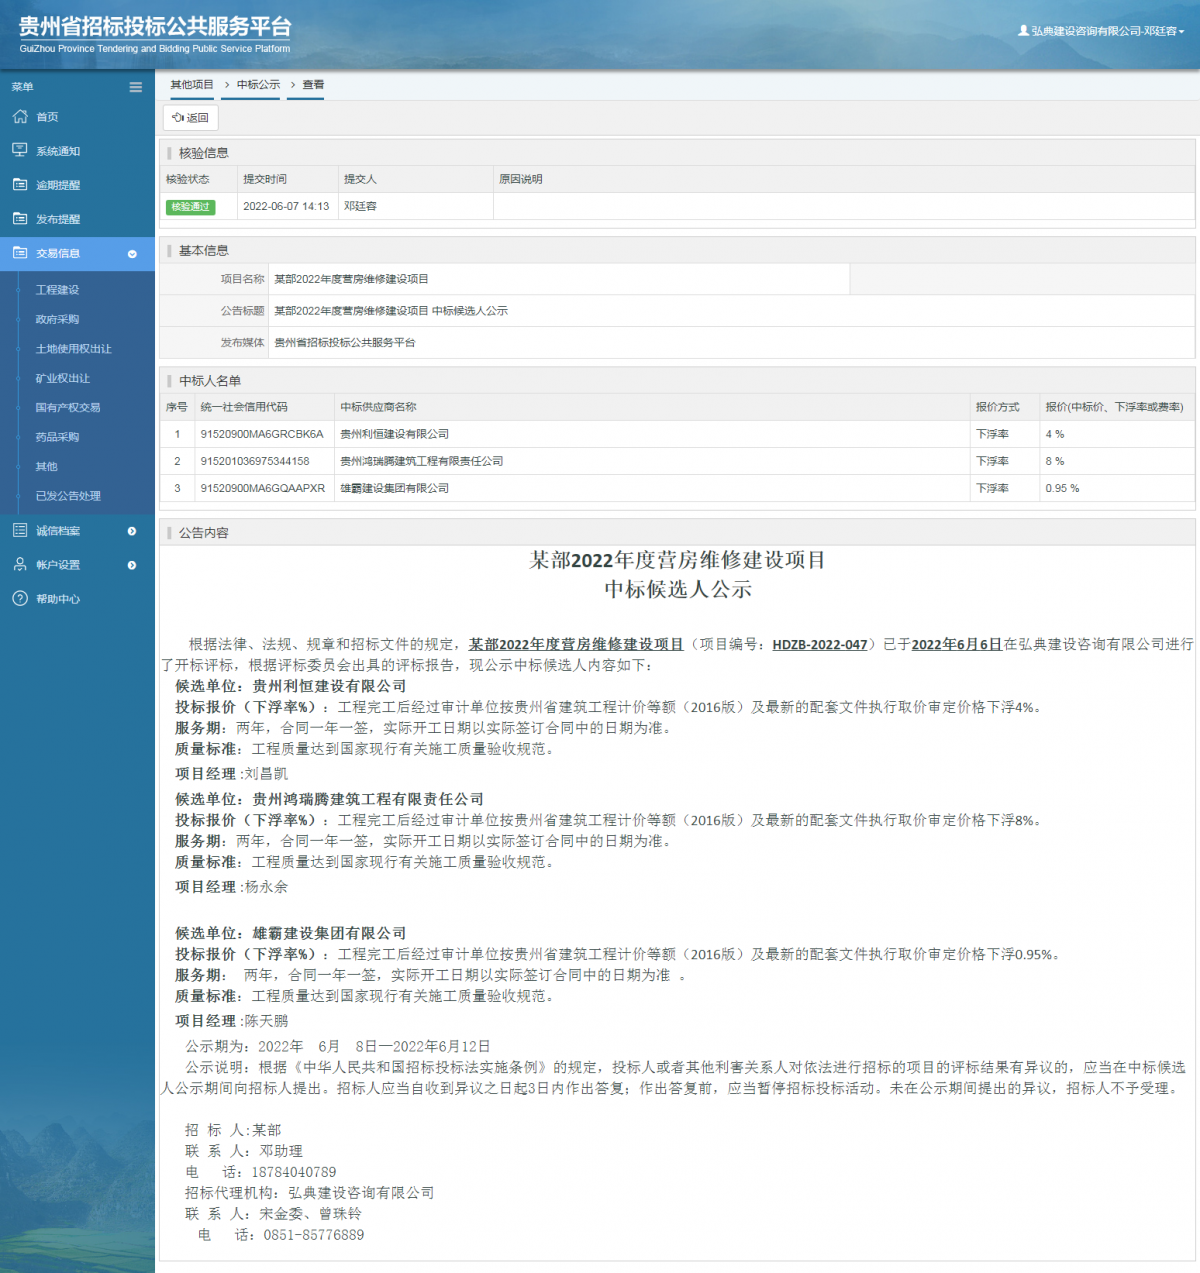
Task: Expand the 诚信档案 menu arrow
Action: tap(132, 531)
